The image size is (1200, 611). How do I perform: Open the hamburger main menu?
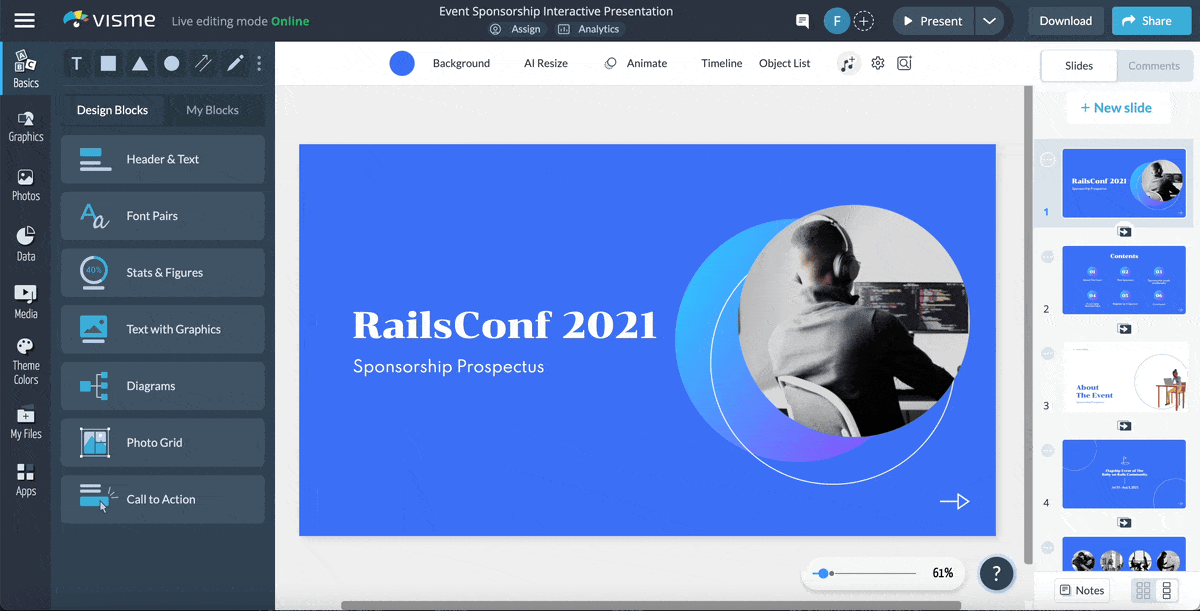click(x=25, y=21)
